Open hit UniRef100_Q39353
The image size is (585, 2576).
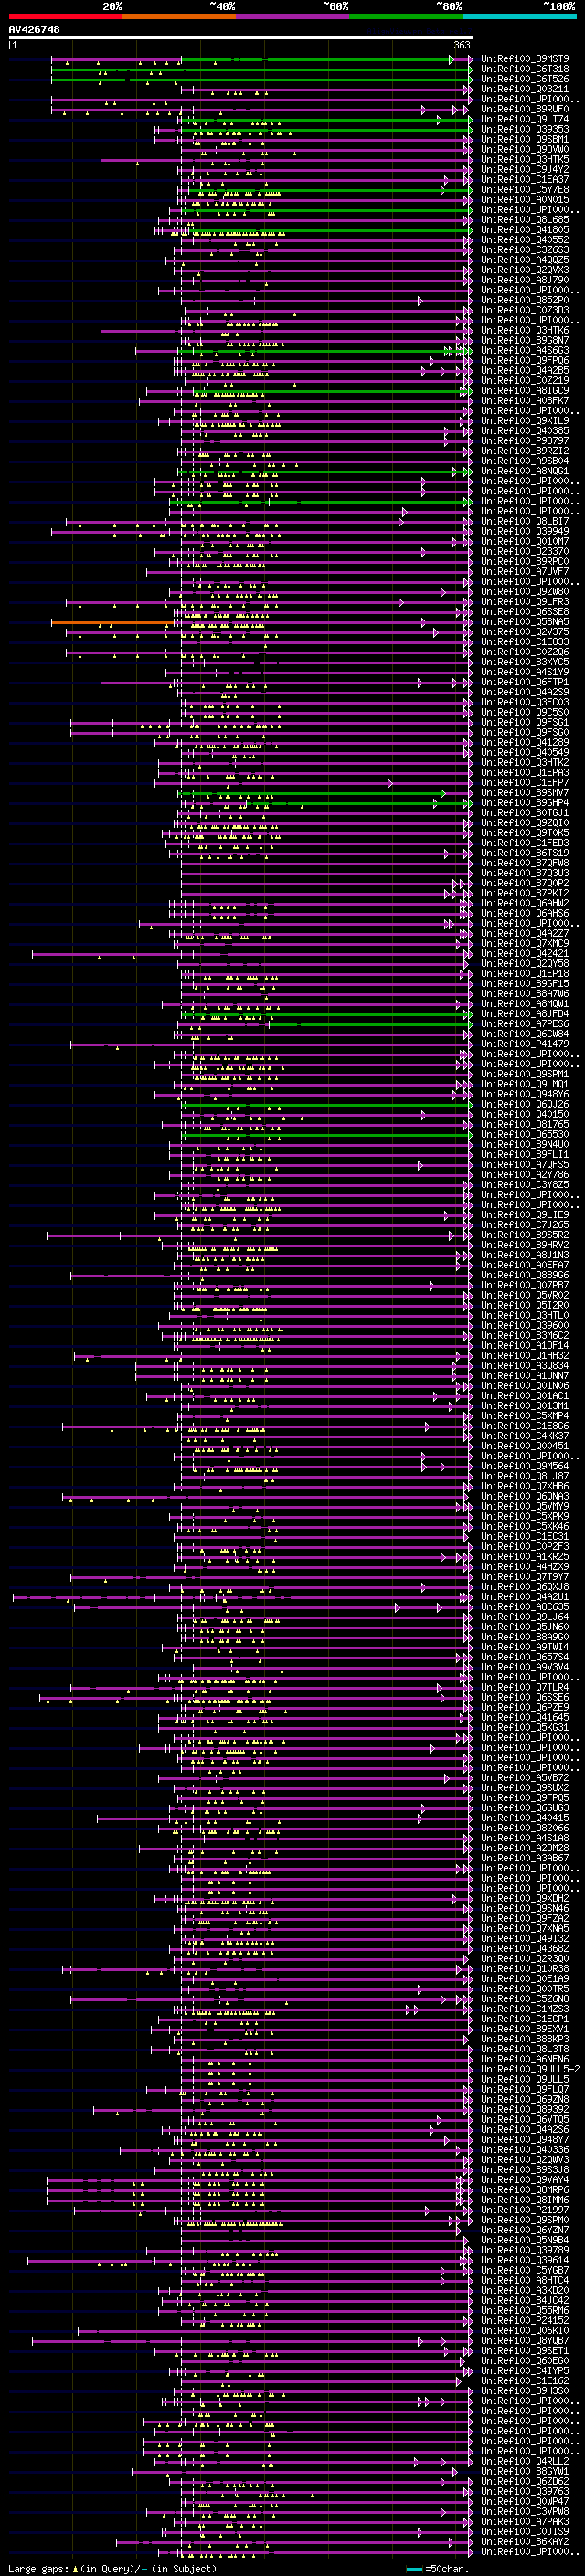tap(525, 129)
